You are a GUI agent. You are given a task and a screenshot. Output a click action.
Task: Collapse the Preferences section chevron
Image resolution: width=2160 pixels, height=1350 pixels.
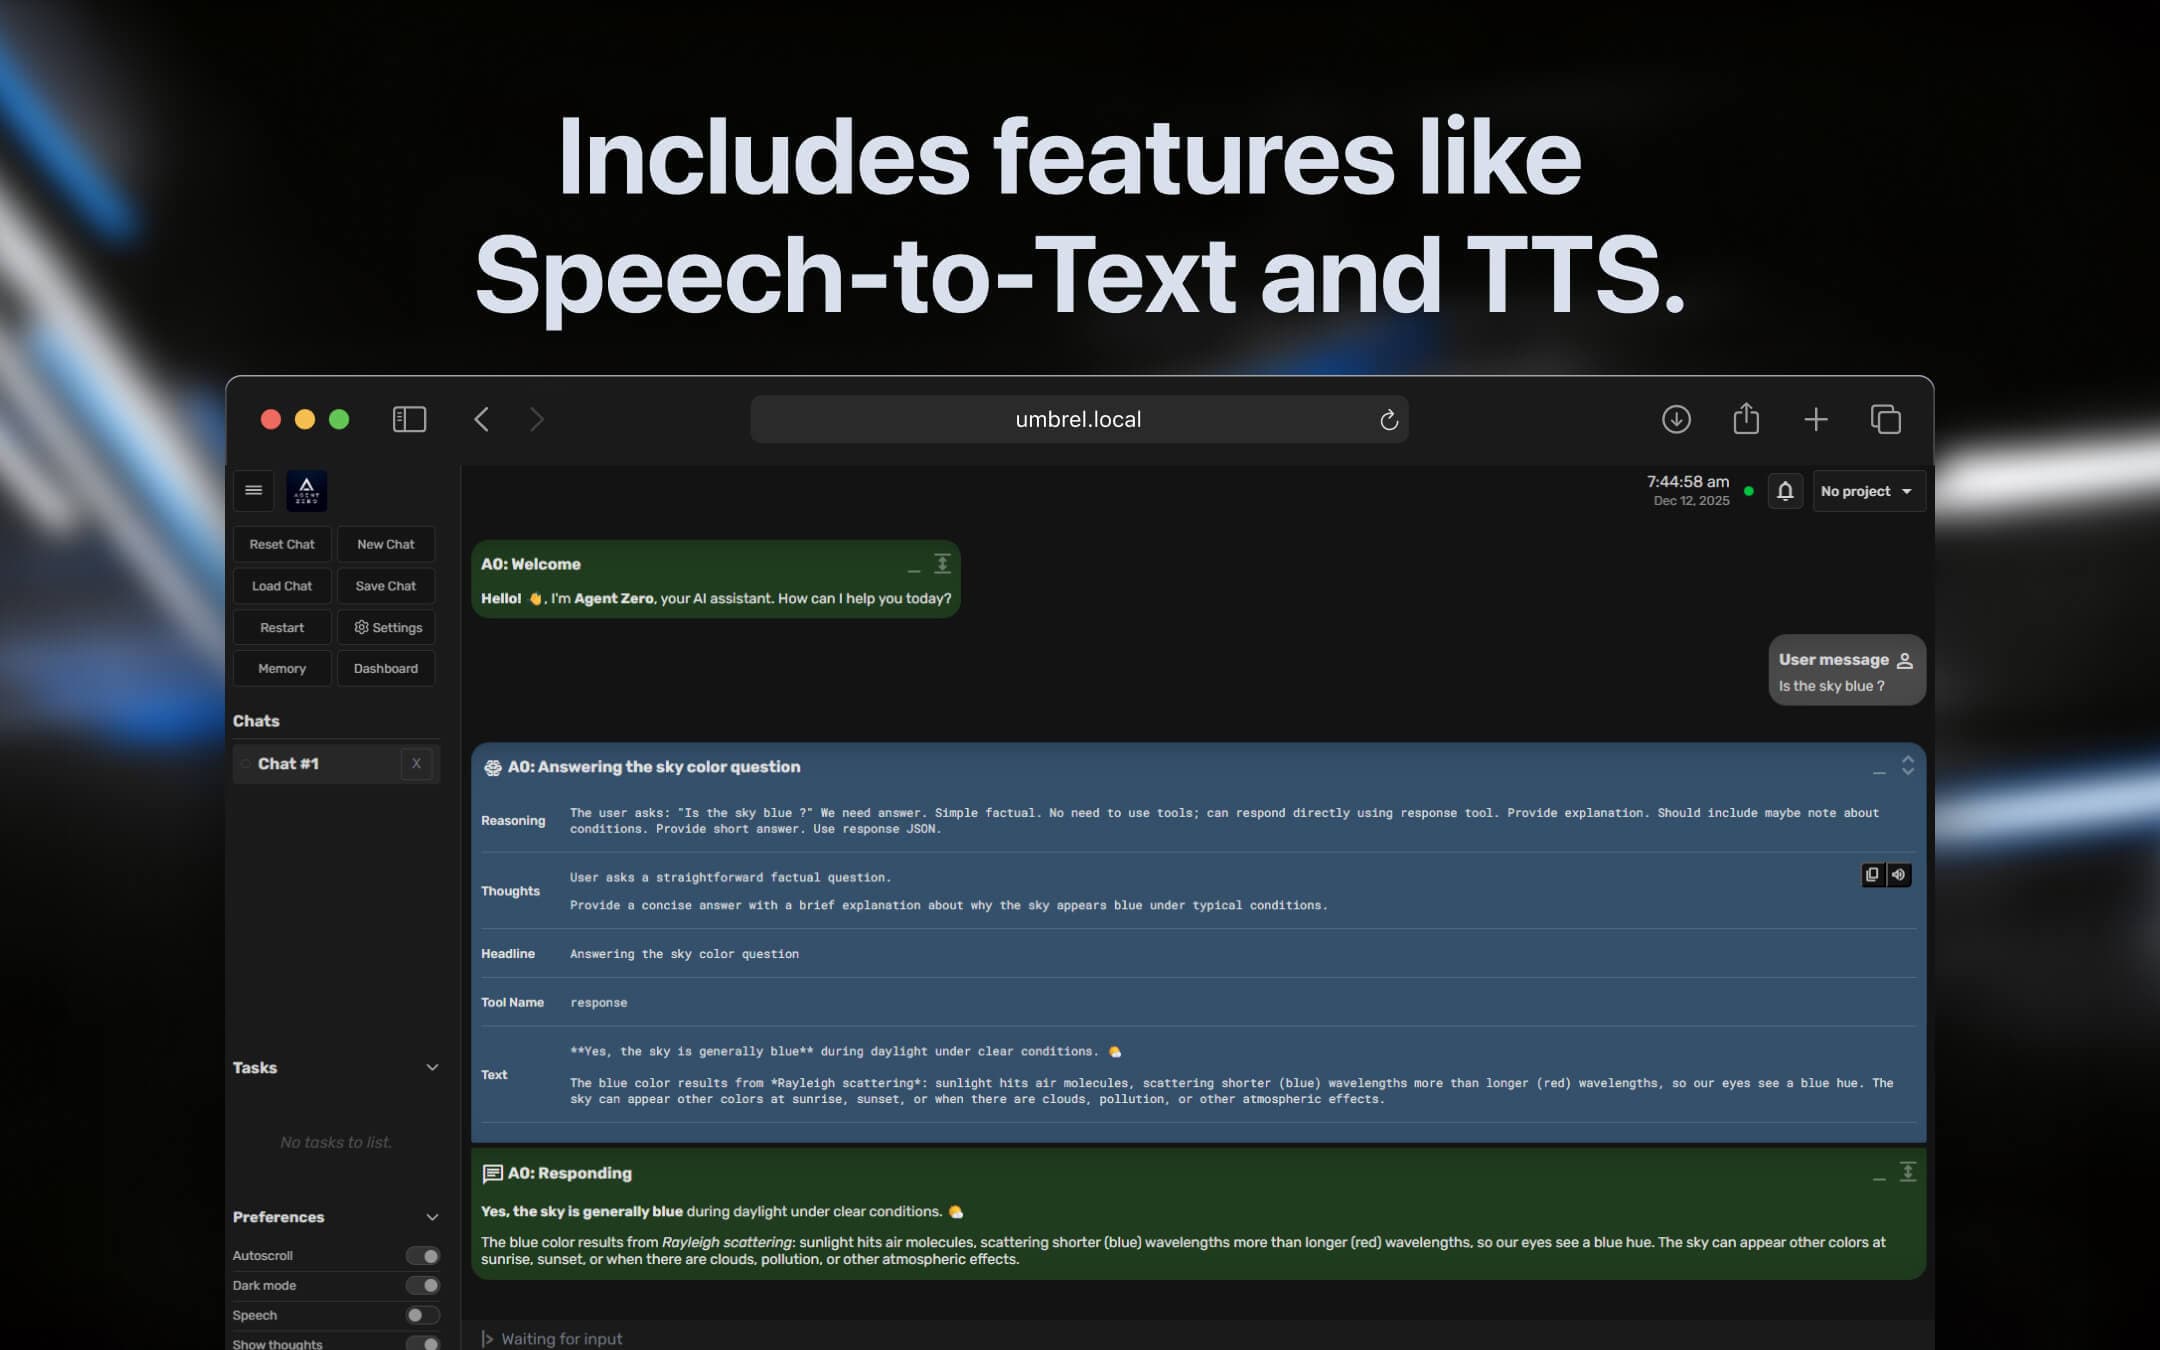[x=432, y=1217]
